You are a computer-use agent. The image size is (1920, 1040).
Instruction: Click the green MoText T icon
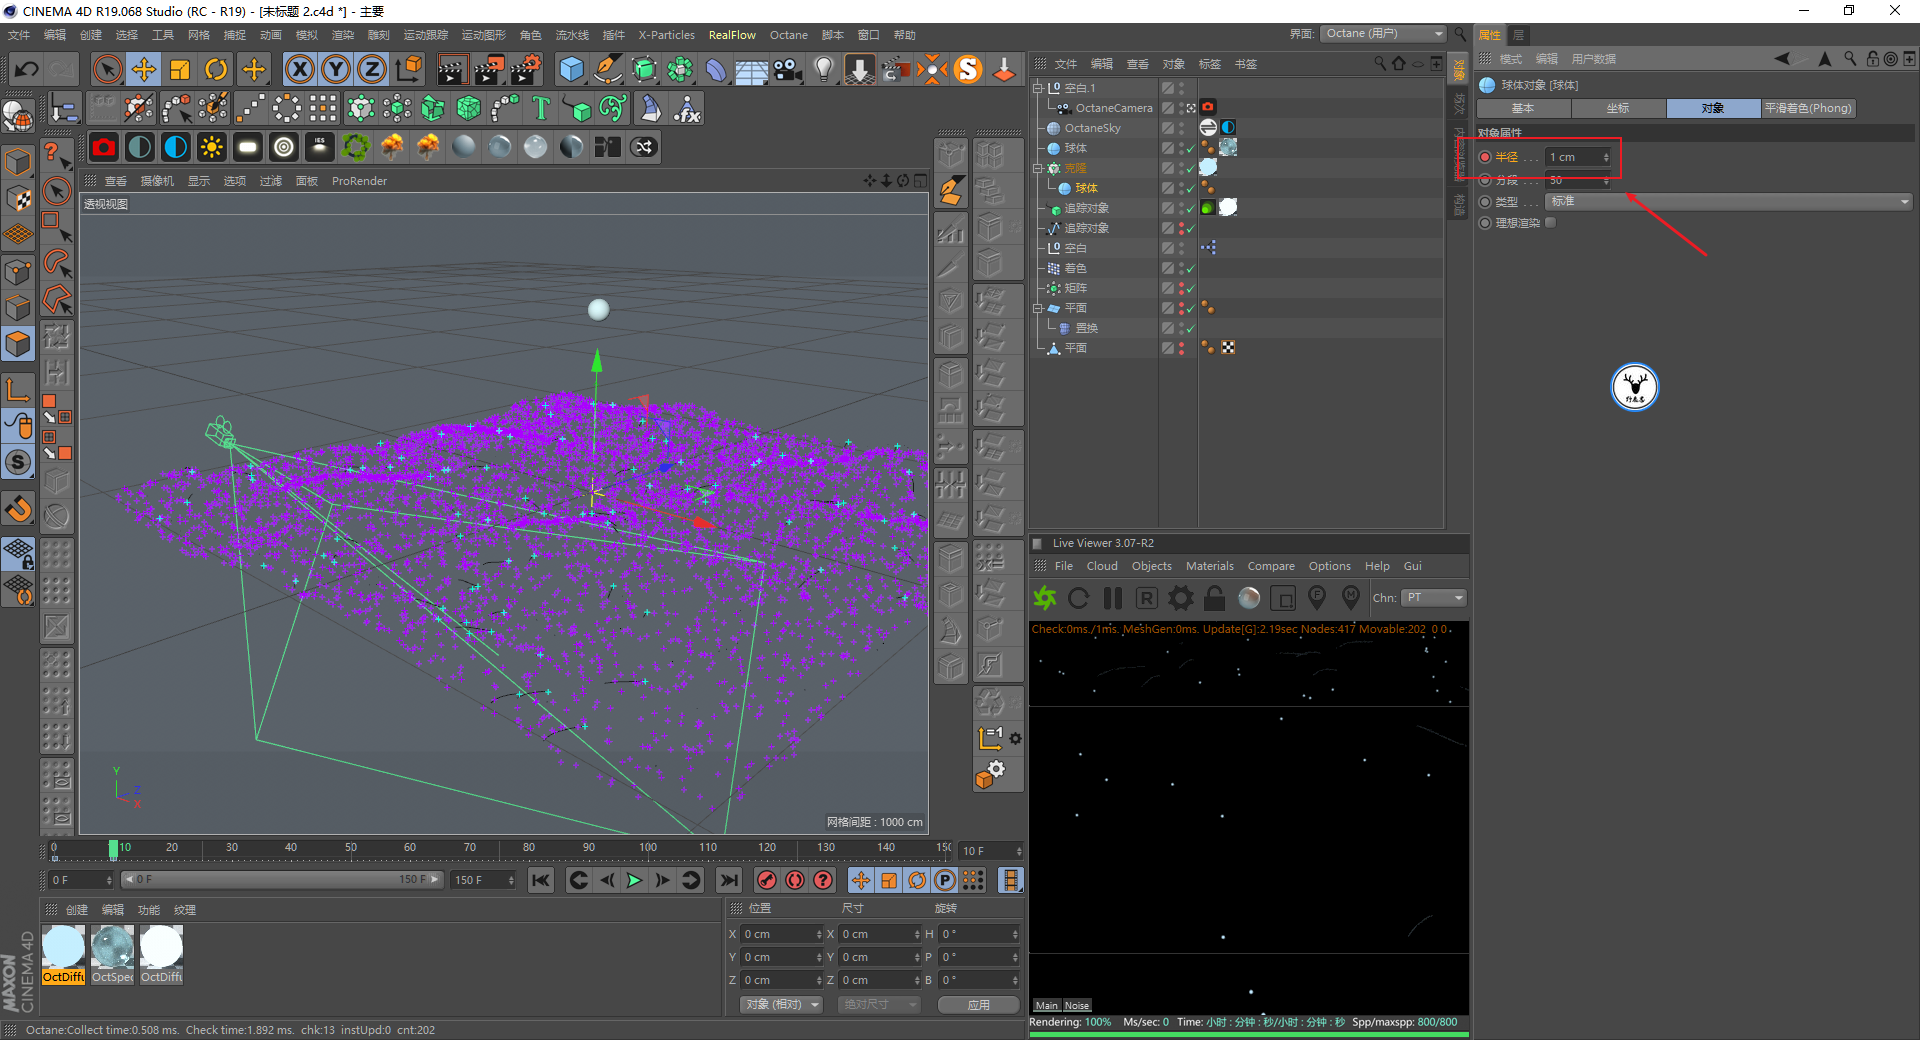point(541,108)
